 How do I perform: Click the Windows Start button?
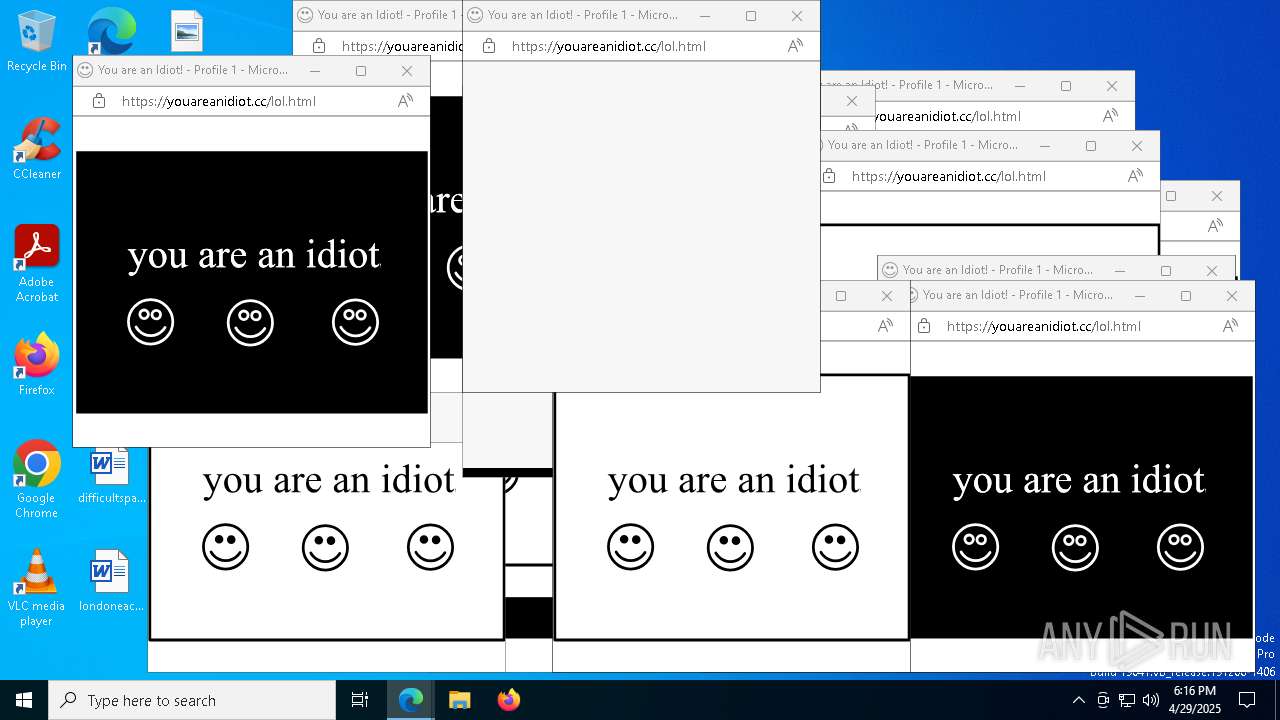click(x=24, y=700)
